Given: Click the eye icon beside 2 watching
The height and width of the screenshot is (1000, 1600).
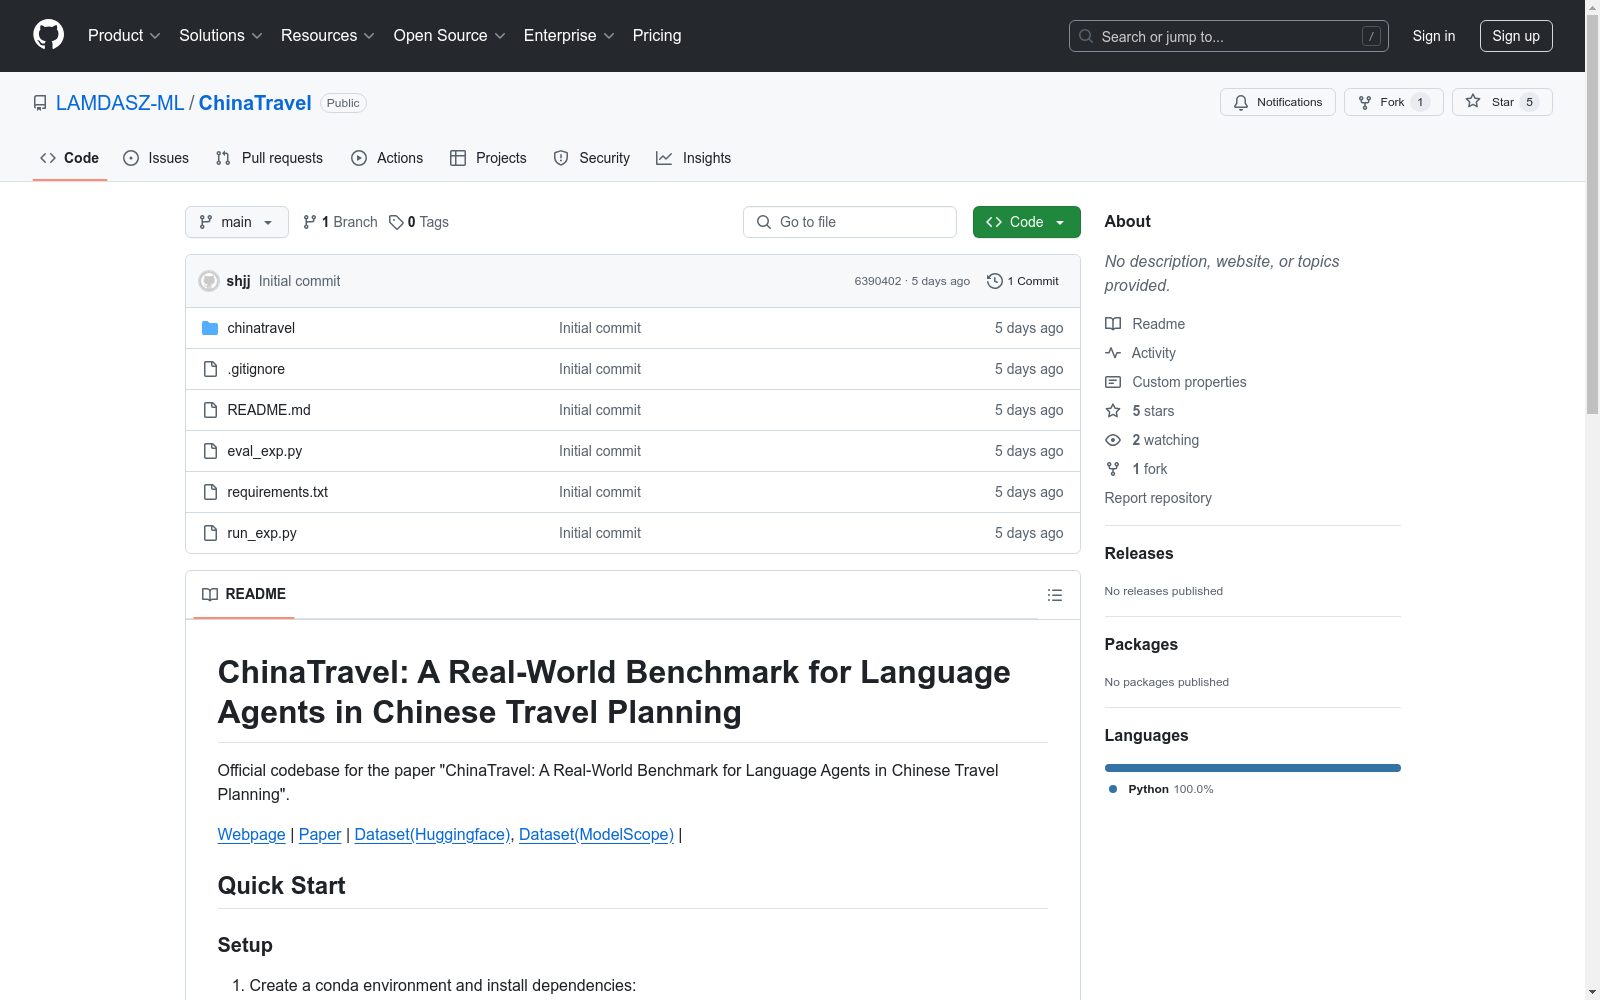Looking at the screenshot, I should pos(1113,440).
